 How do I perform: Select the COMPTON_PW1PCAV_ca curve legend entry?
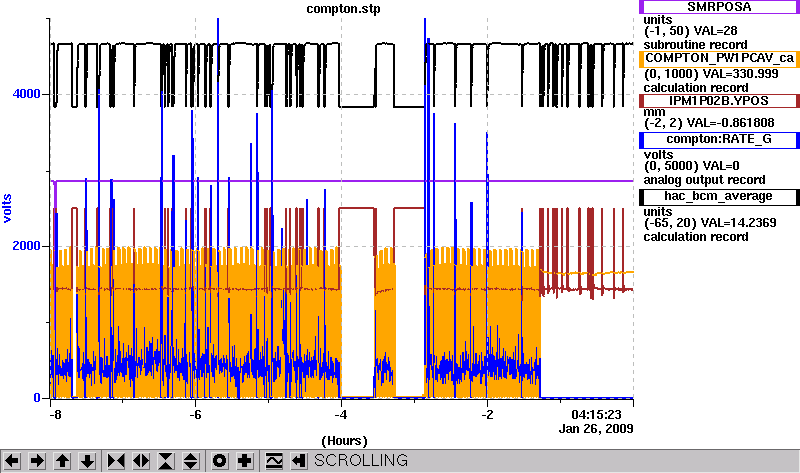point(719,59)
